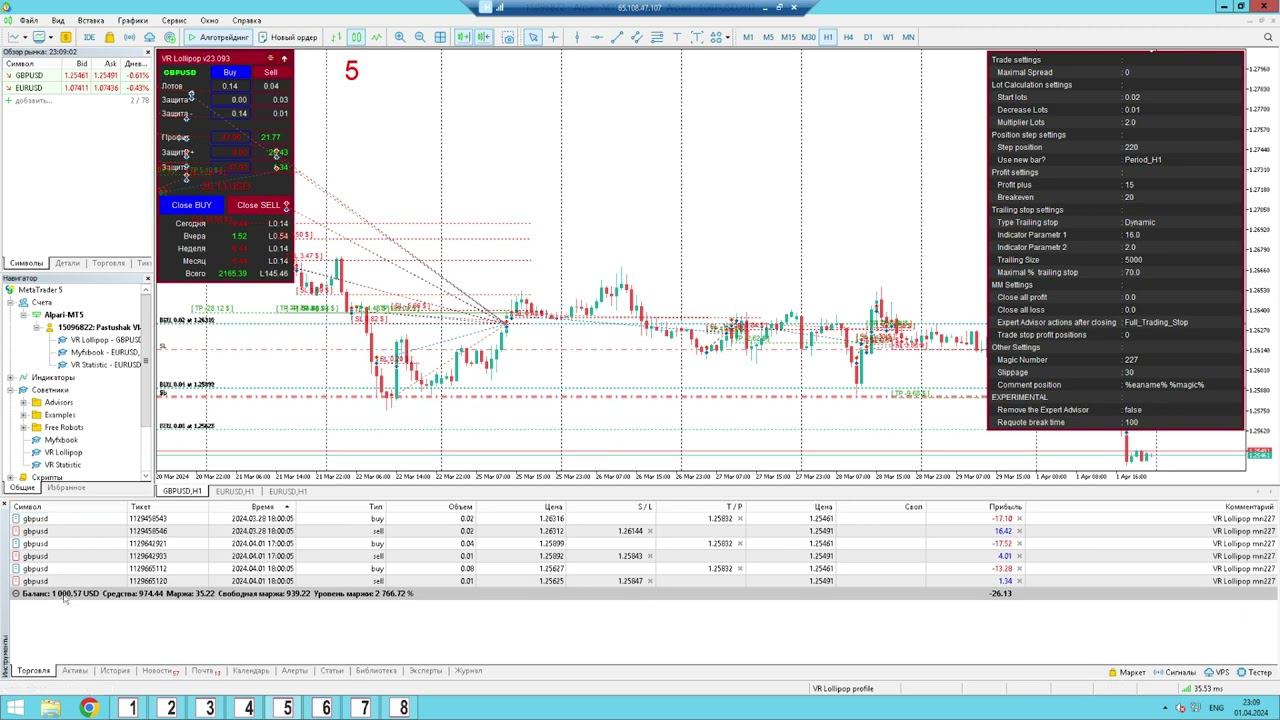Select the H1 timeframe

pyautogui.click(x=828, y=37)
